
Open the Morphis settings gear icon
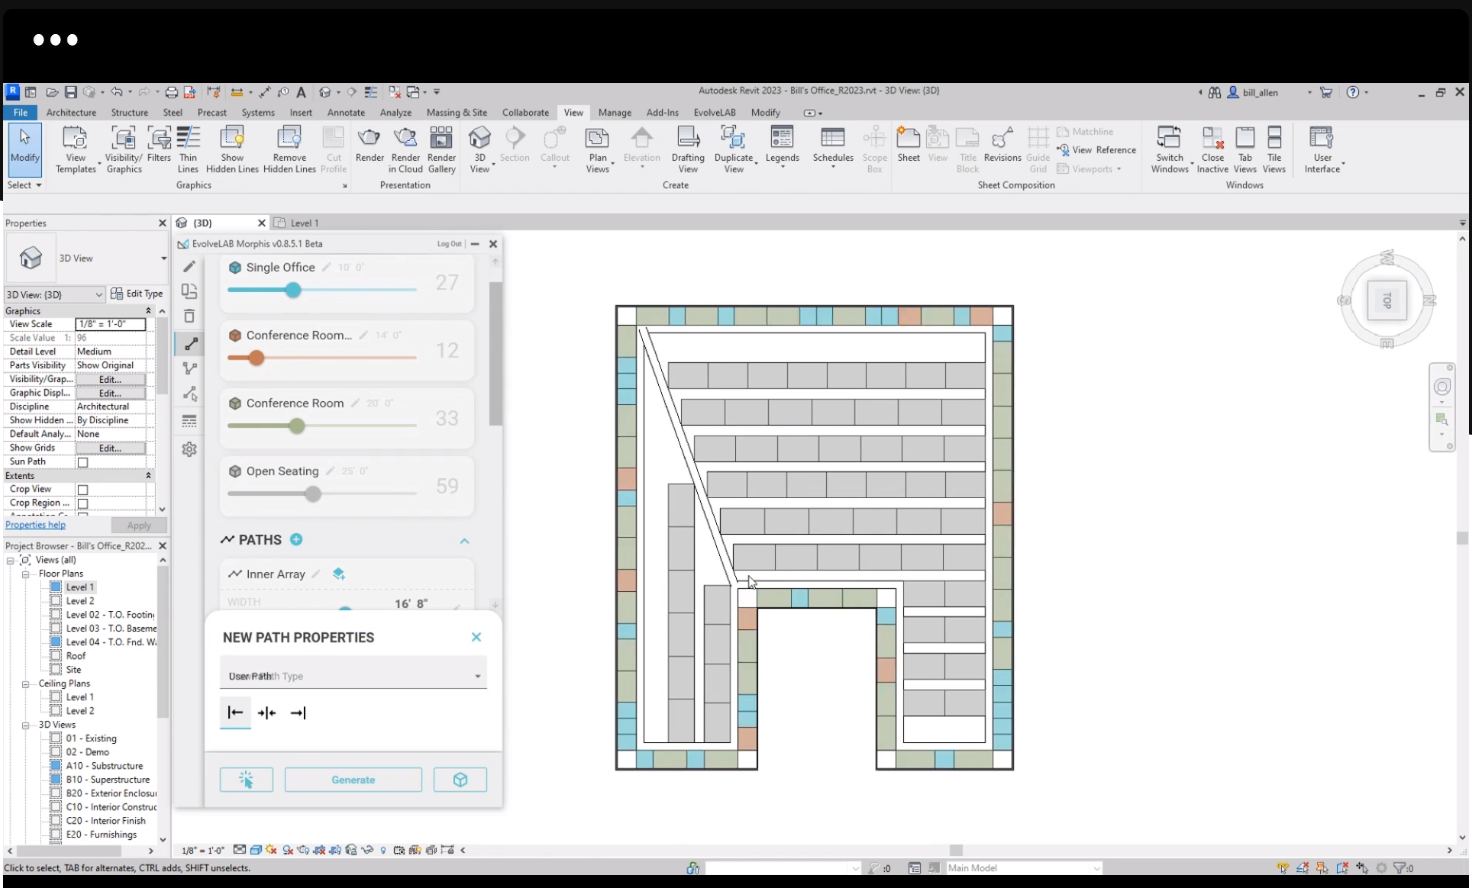pyautogui.click(x=189, y=450)
